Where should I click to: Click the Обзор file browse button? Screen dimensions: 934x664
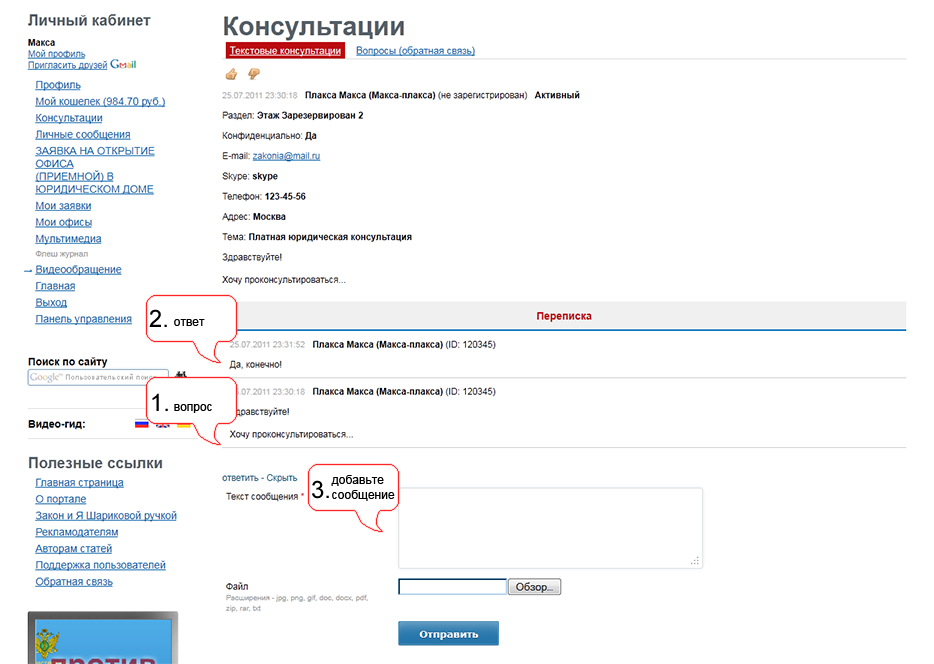point(534,586)
